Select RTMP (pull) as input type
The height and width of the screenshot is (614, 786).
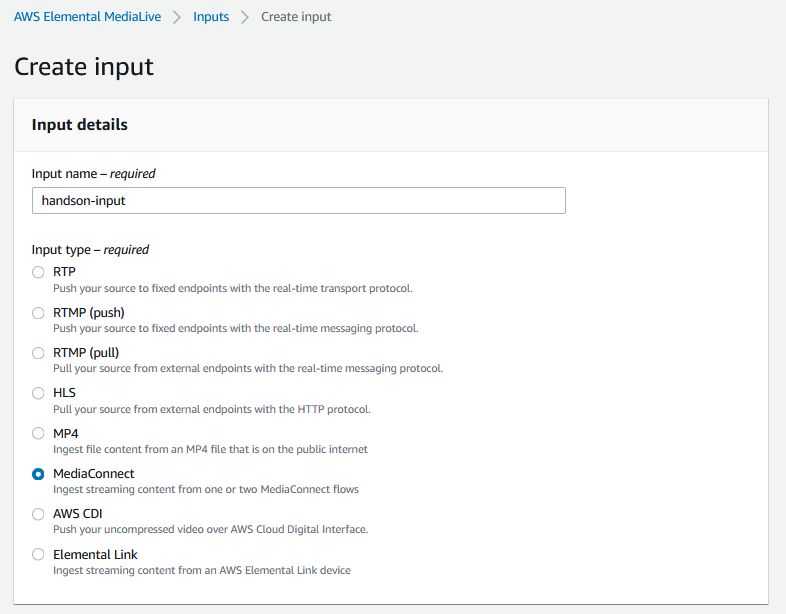[x=38, y=353]
